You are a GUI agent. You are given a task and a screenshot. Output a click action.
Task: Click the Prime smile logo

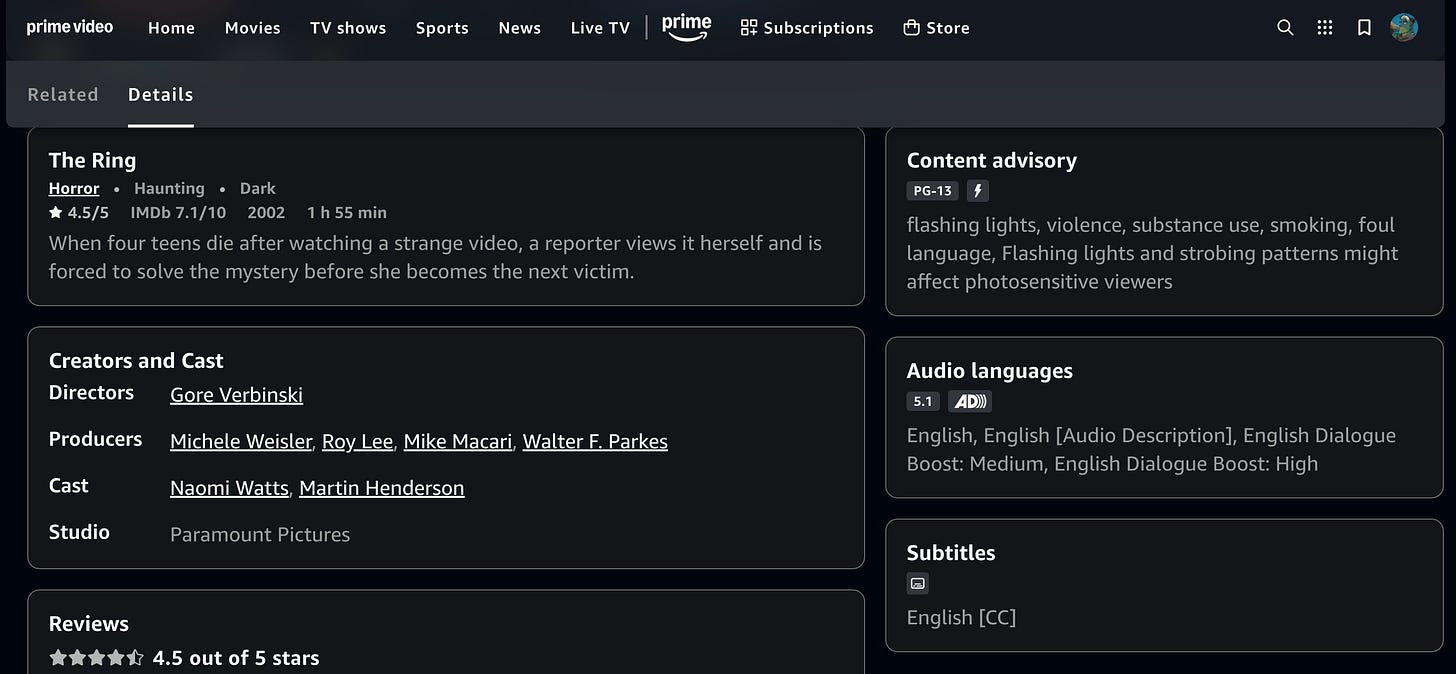pyautogui.click(x=686, y=28)
